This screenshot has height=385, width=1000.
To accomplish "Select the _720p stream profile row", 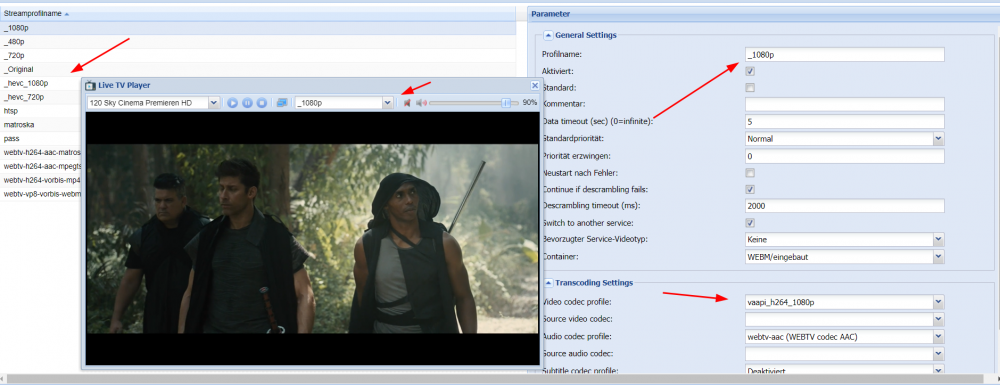I will [258, 56].
